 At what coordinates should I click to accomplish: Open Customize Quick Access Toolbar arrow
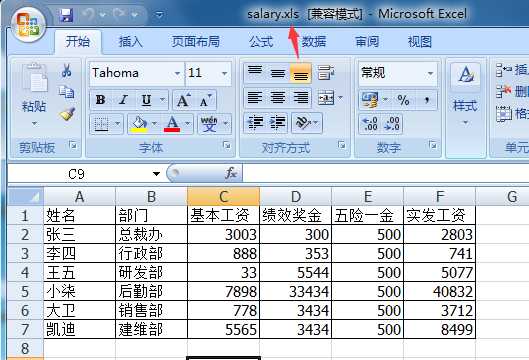tap(159, 15)
